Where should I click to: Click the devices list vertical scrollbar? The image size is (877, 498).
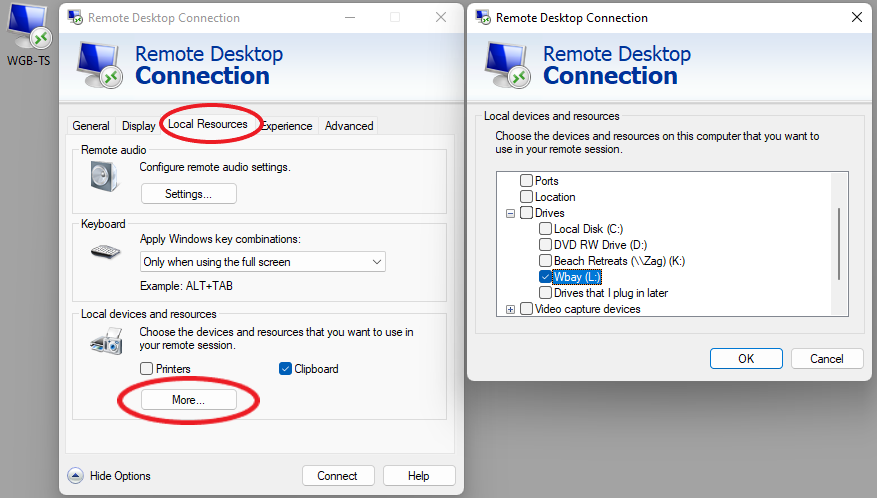(839, 243)
